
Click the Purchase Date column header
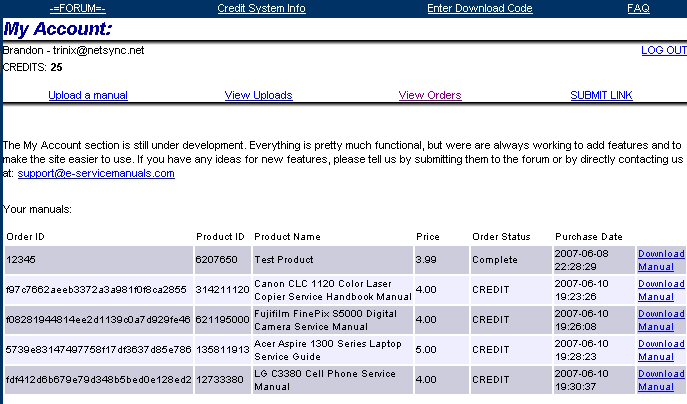tap(588, 237)
